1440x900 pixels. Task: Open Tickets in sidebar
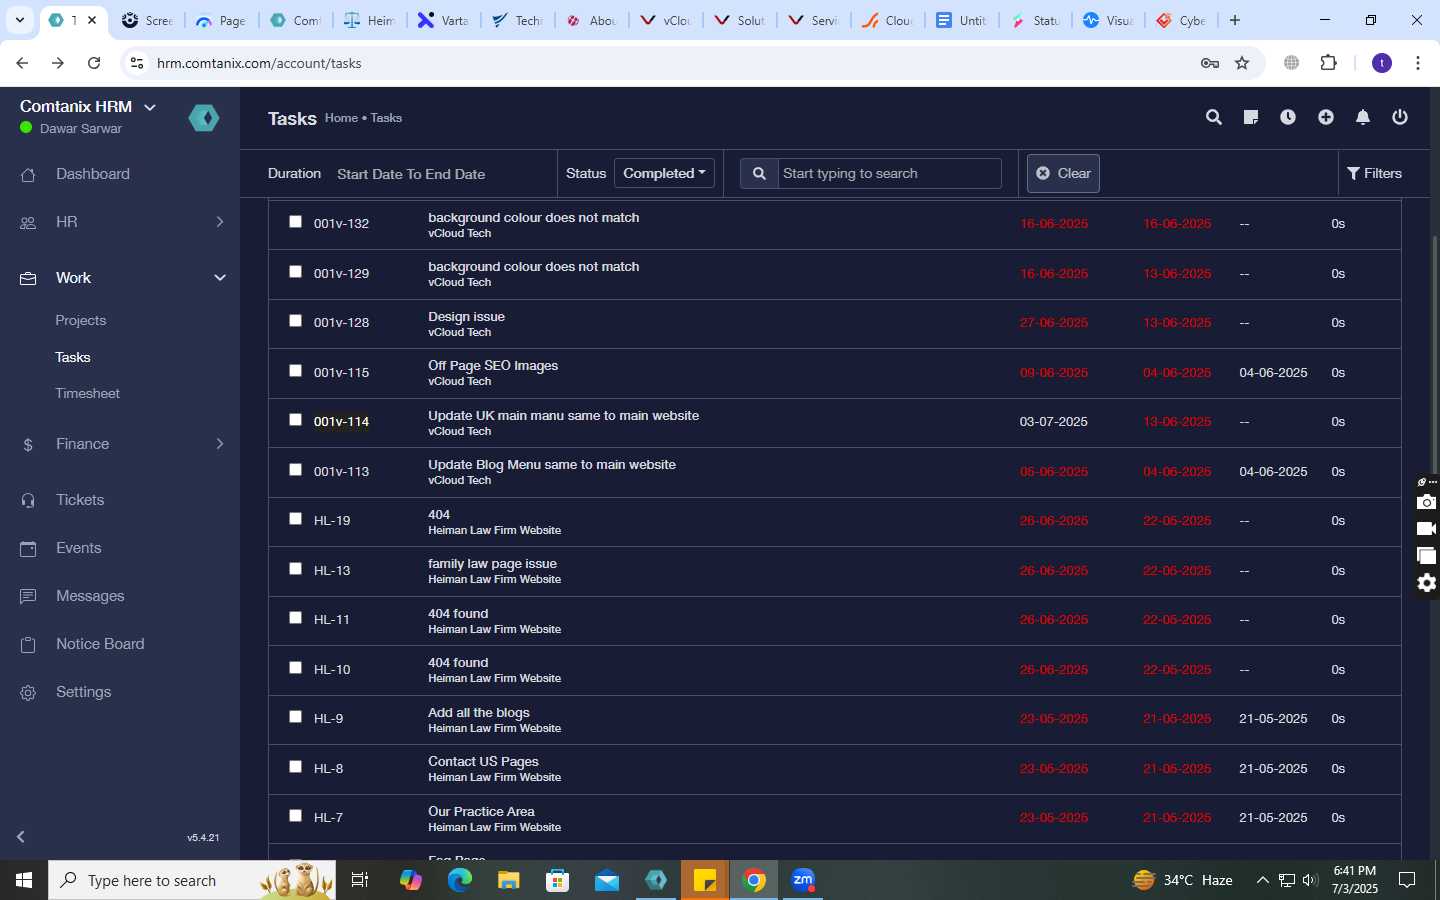coord(80,500)
